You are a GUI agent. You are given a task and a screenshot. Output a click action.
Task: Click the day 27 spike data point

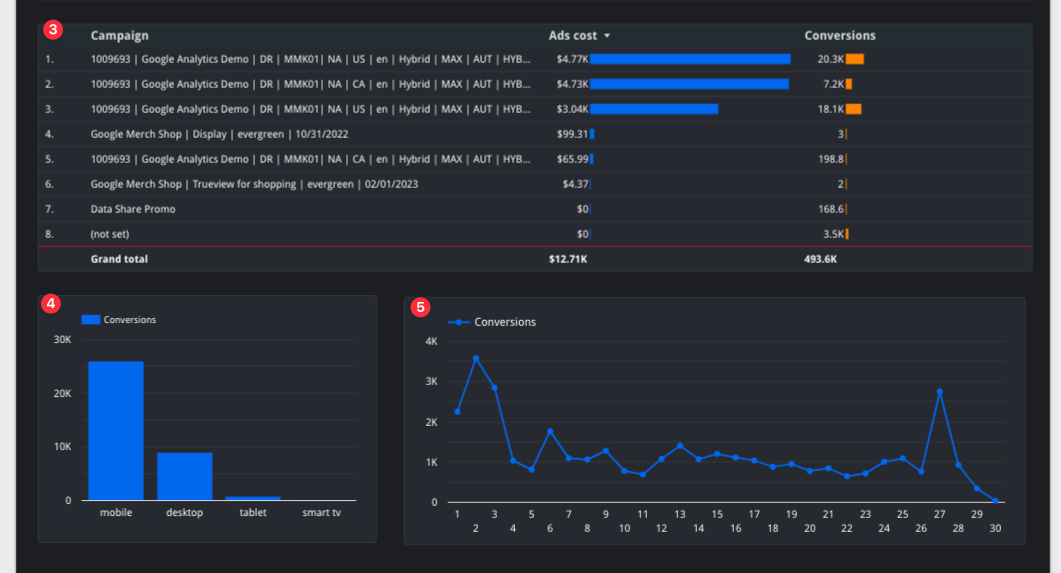(940, 392)
